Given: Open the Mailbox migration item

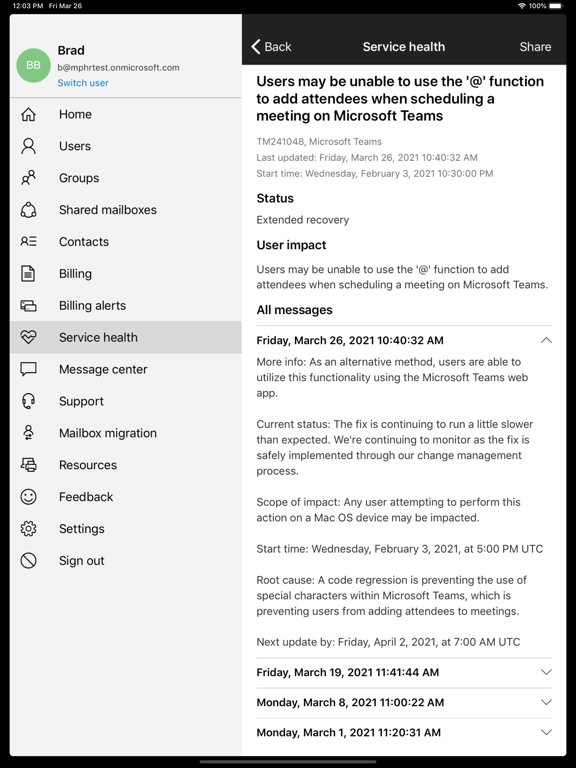Looking at the screenshot, I should pyautogui.click(x=125, y=433).
